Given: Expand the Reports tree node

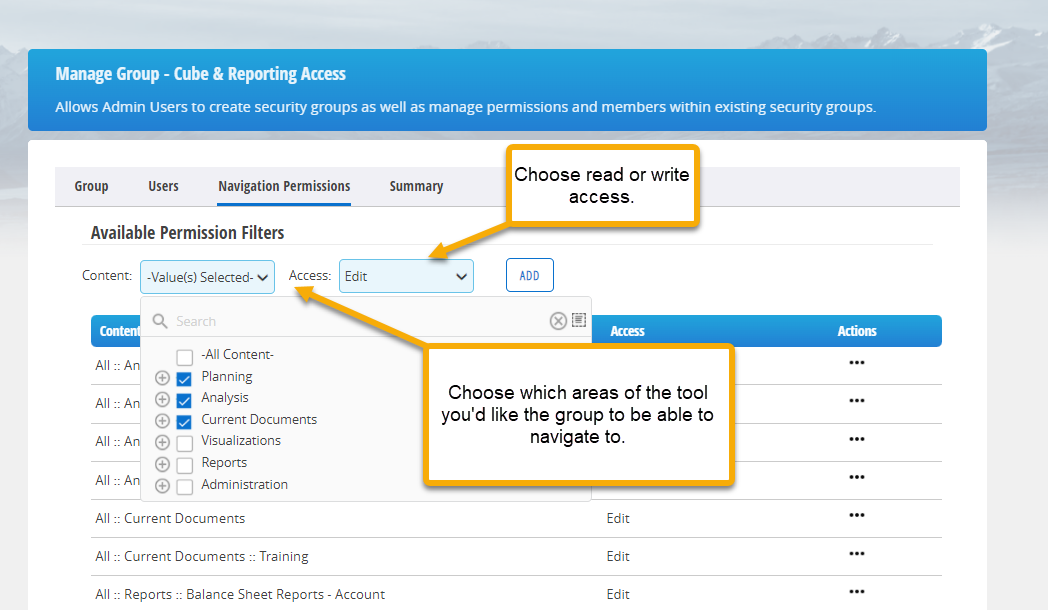Looking at the screenshot, I should (x=162, y=464).
